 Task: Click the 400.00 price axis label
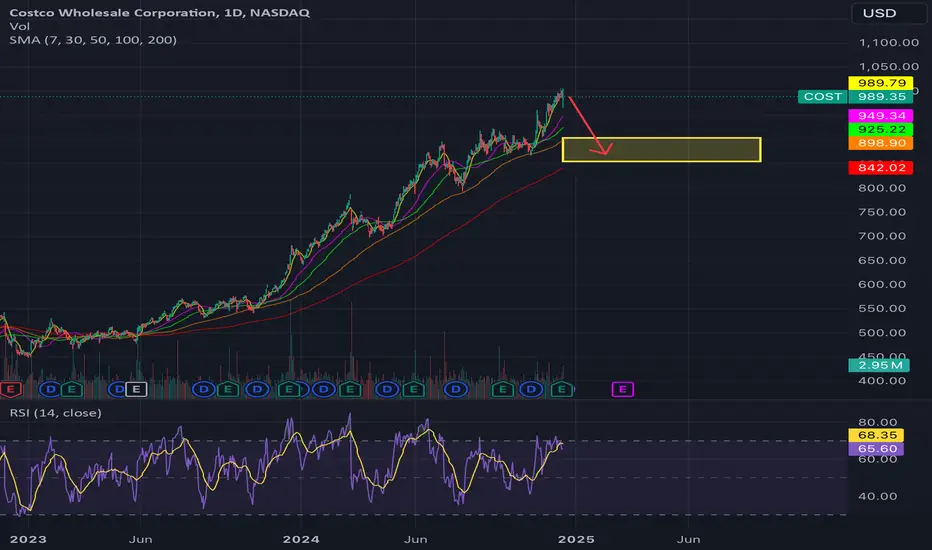point(882,381)
